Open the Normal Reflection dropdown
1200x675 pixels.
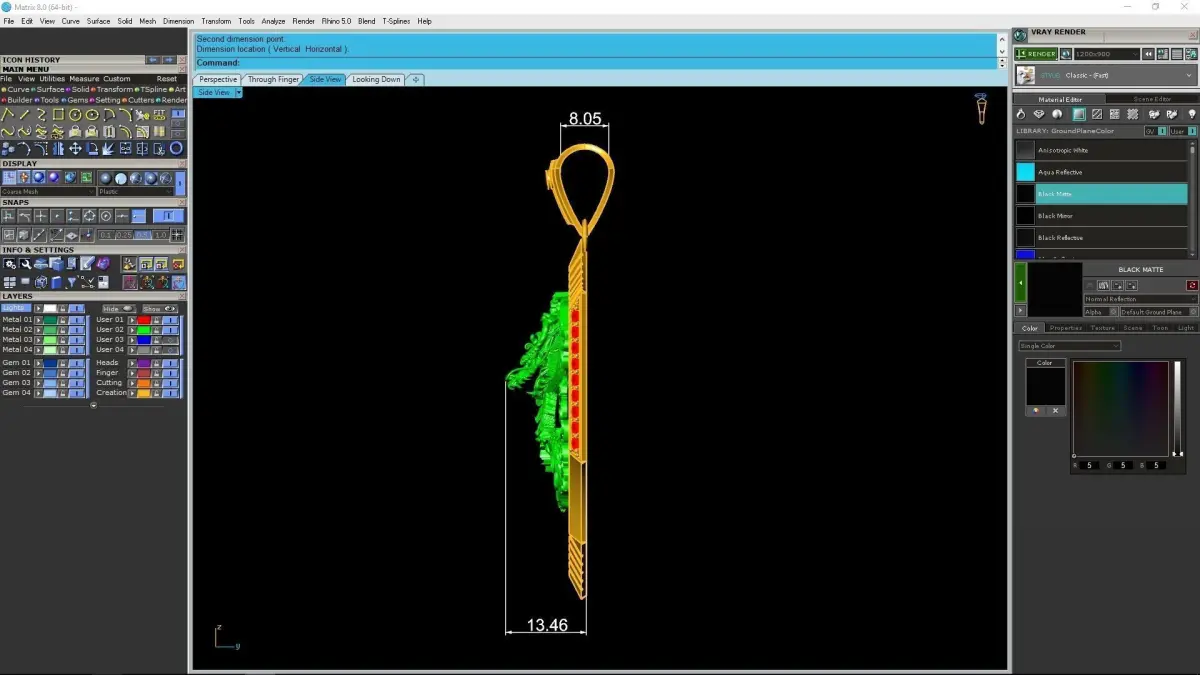pos(1140,299)
